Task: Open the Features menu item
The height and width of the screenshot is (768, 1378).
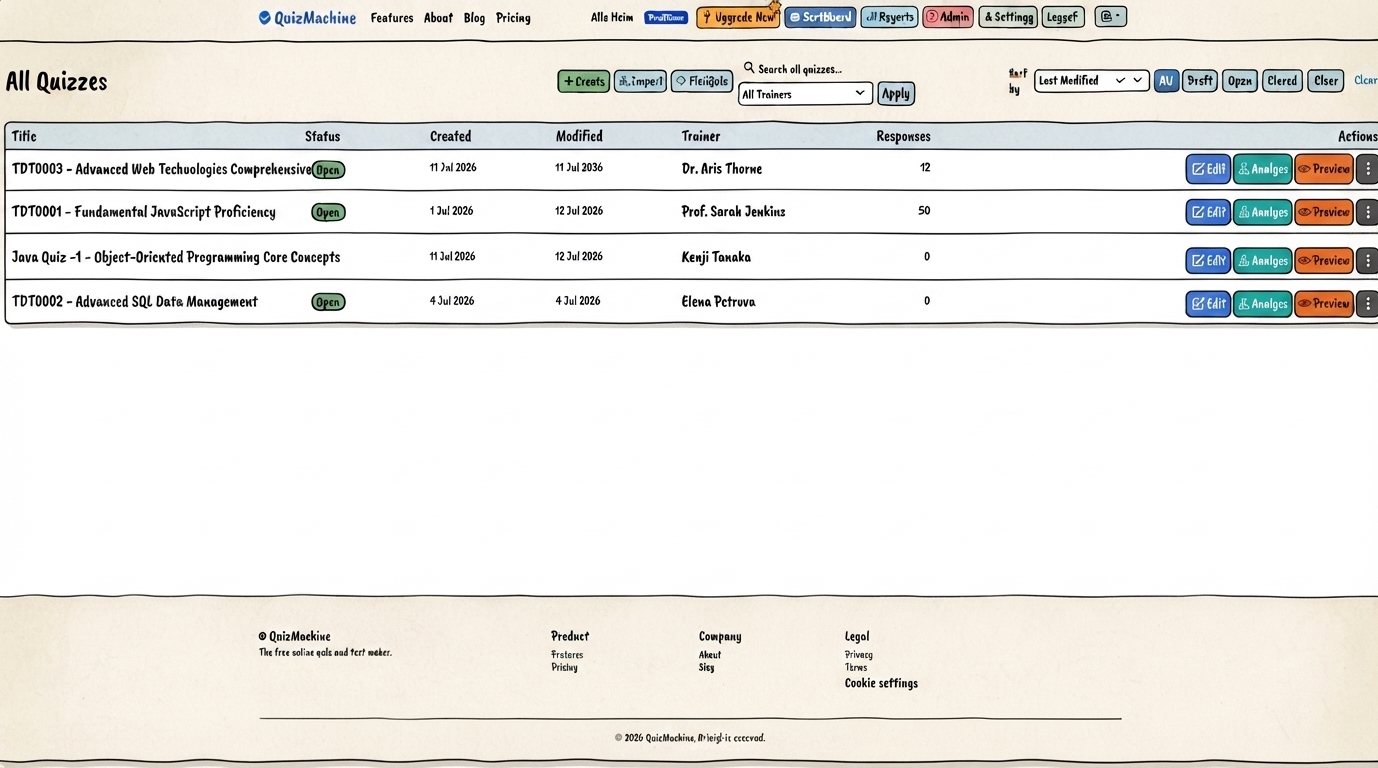Action: pyautogui.click(x=392, y=18)
